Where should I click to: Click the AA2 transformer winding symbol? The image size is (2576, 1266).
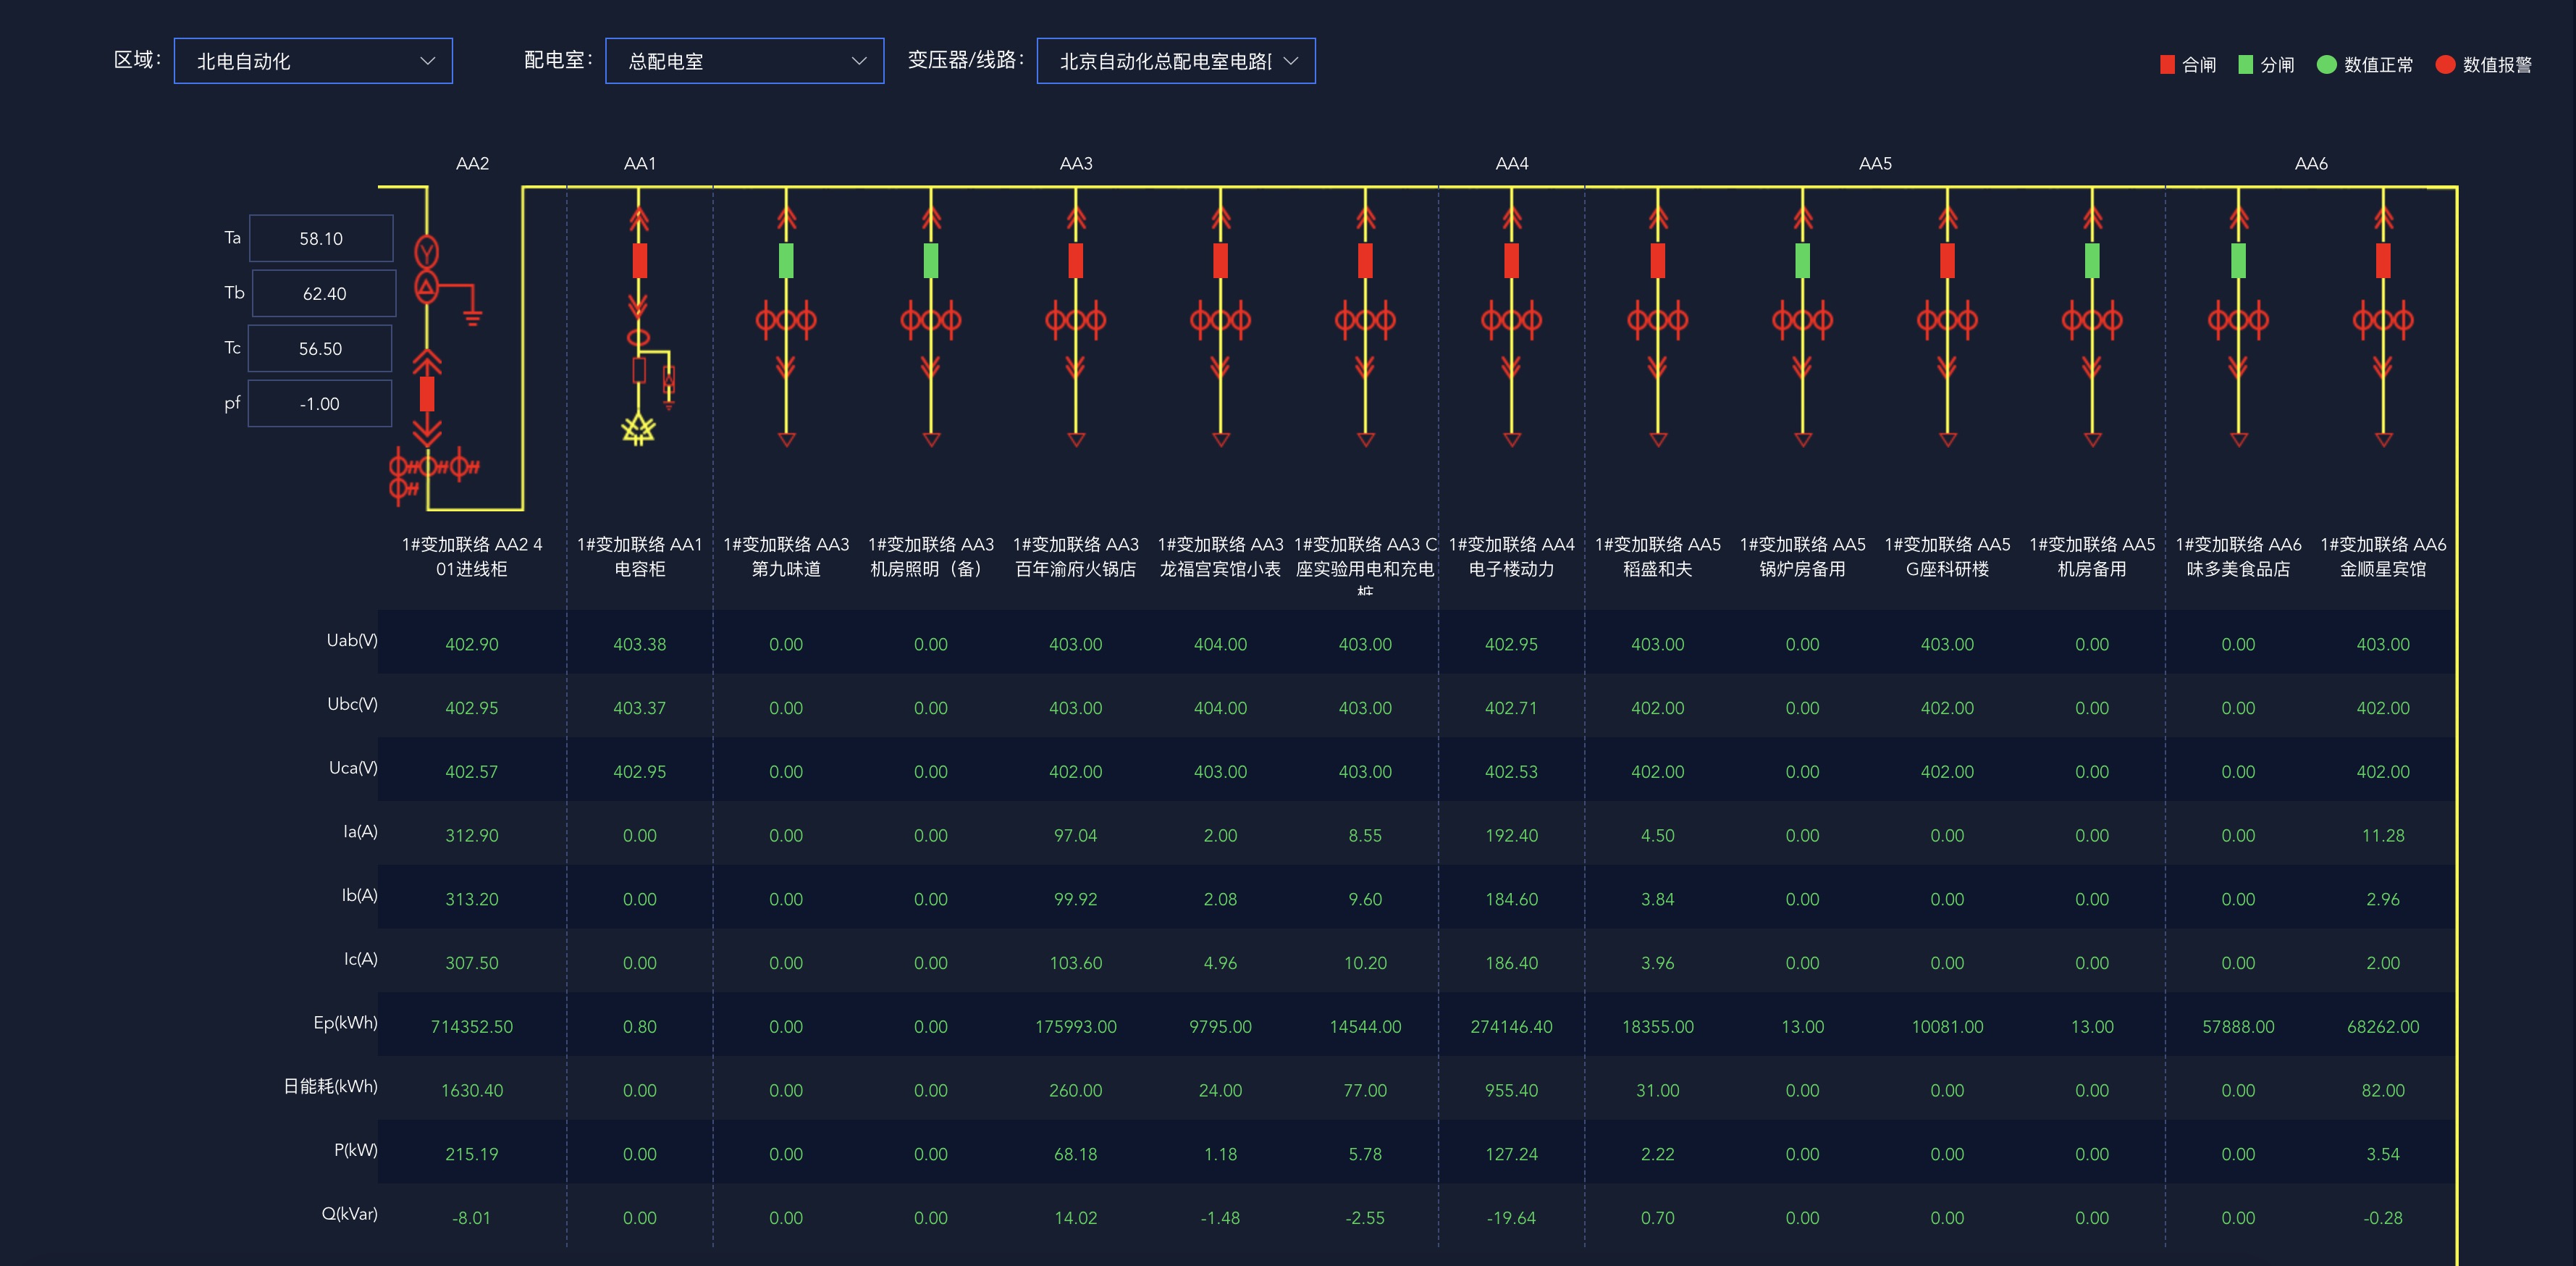427,270
